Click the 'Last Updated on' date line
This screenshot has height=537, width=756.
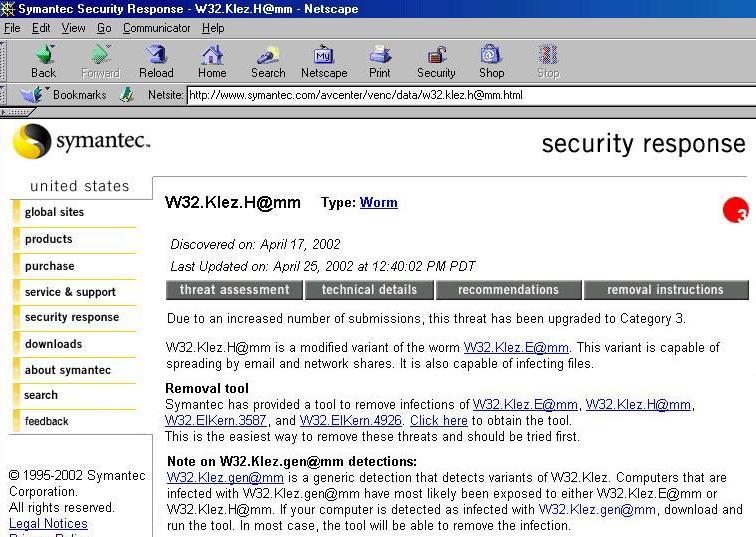coord(323,266)
